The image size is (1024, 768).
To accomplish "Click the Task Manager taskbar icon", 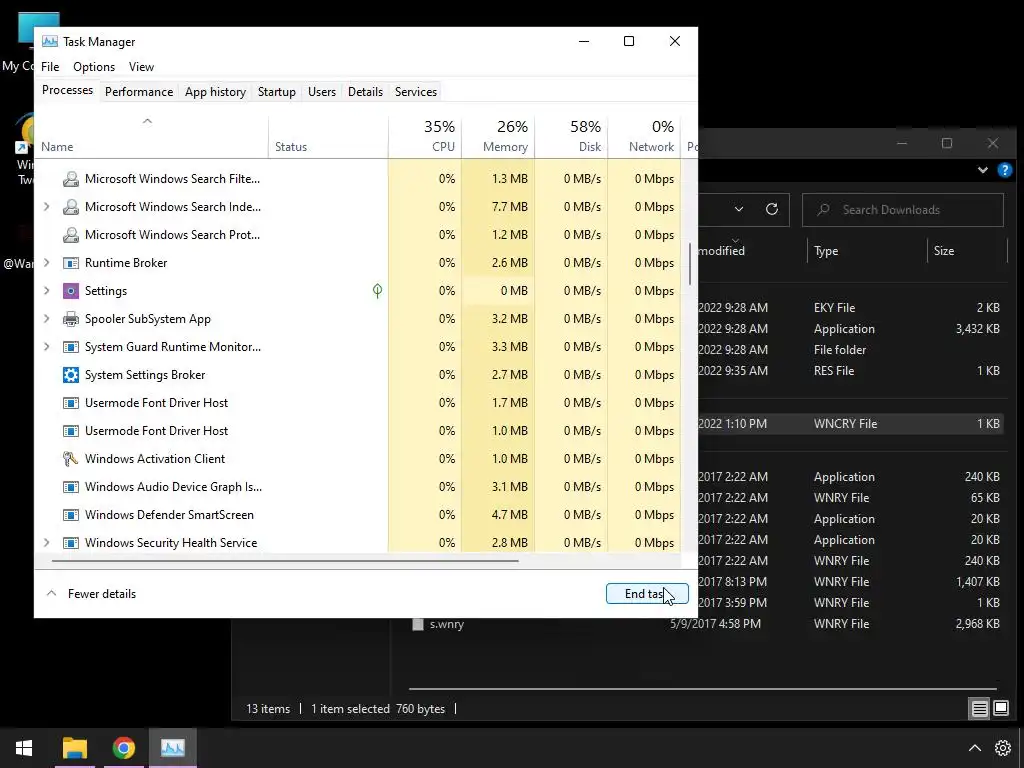I will tap(172, 748).
